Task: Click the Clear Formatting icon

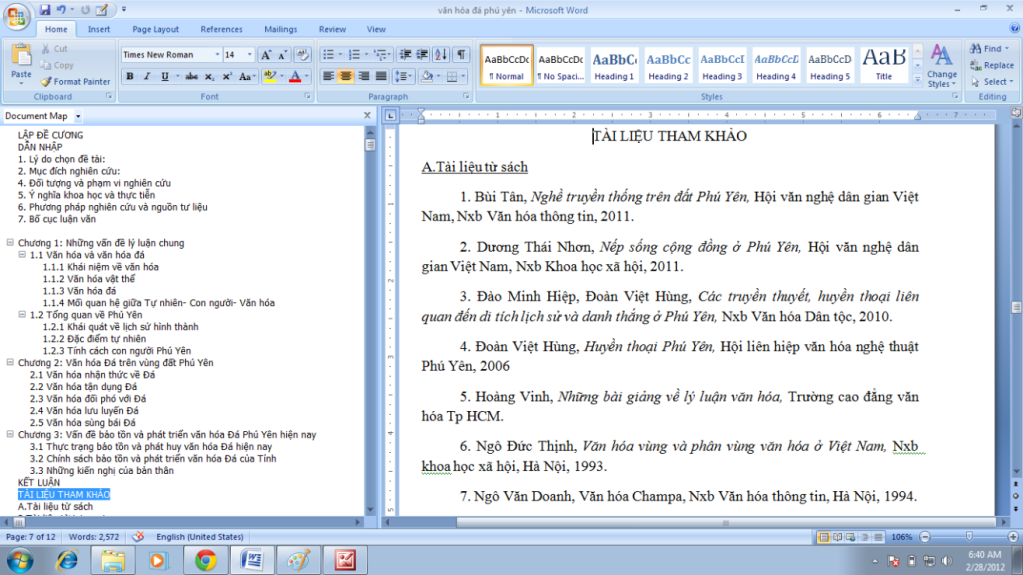Action: (x=303, y=55)
